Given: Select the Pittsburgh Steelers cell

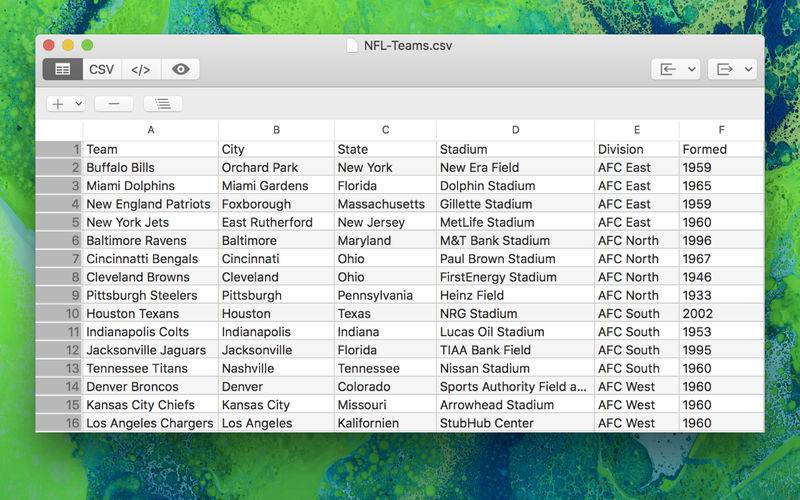Looking at the screenshot, I should tap(151, 295).
